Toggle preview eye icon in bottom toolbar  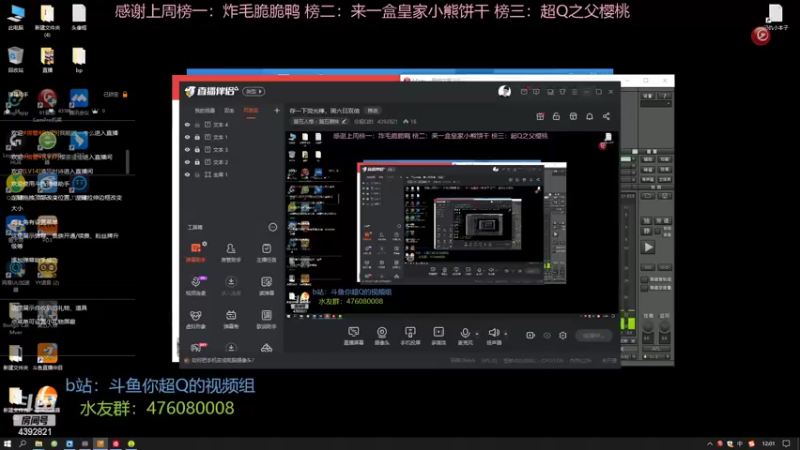pyautogui.click(x=547, y=335)
